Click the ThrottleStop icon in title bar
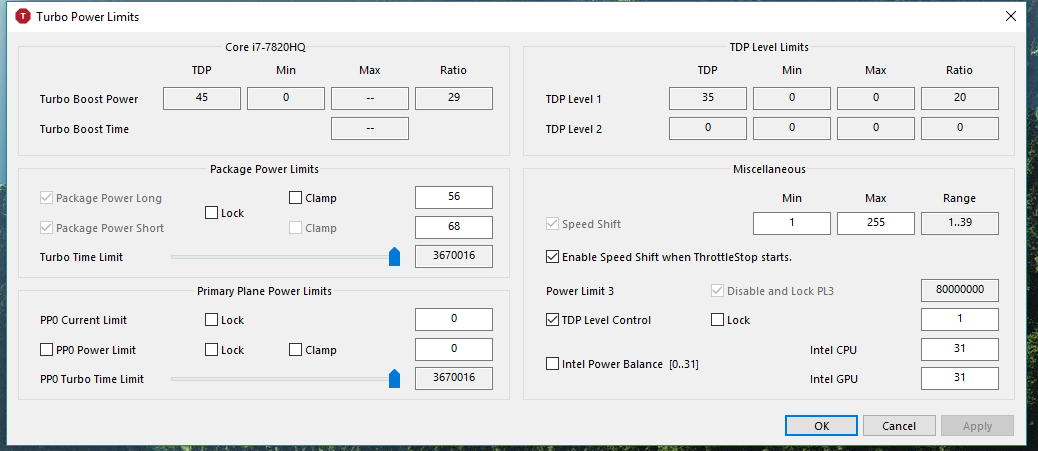 22,17
